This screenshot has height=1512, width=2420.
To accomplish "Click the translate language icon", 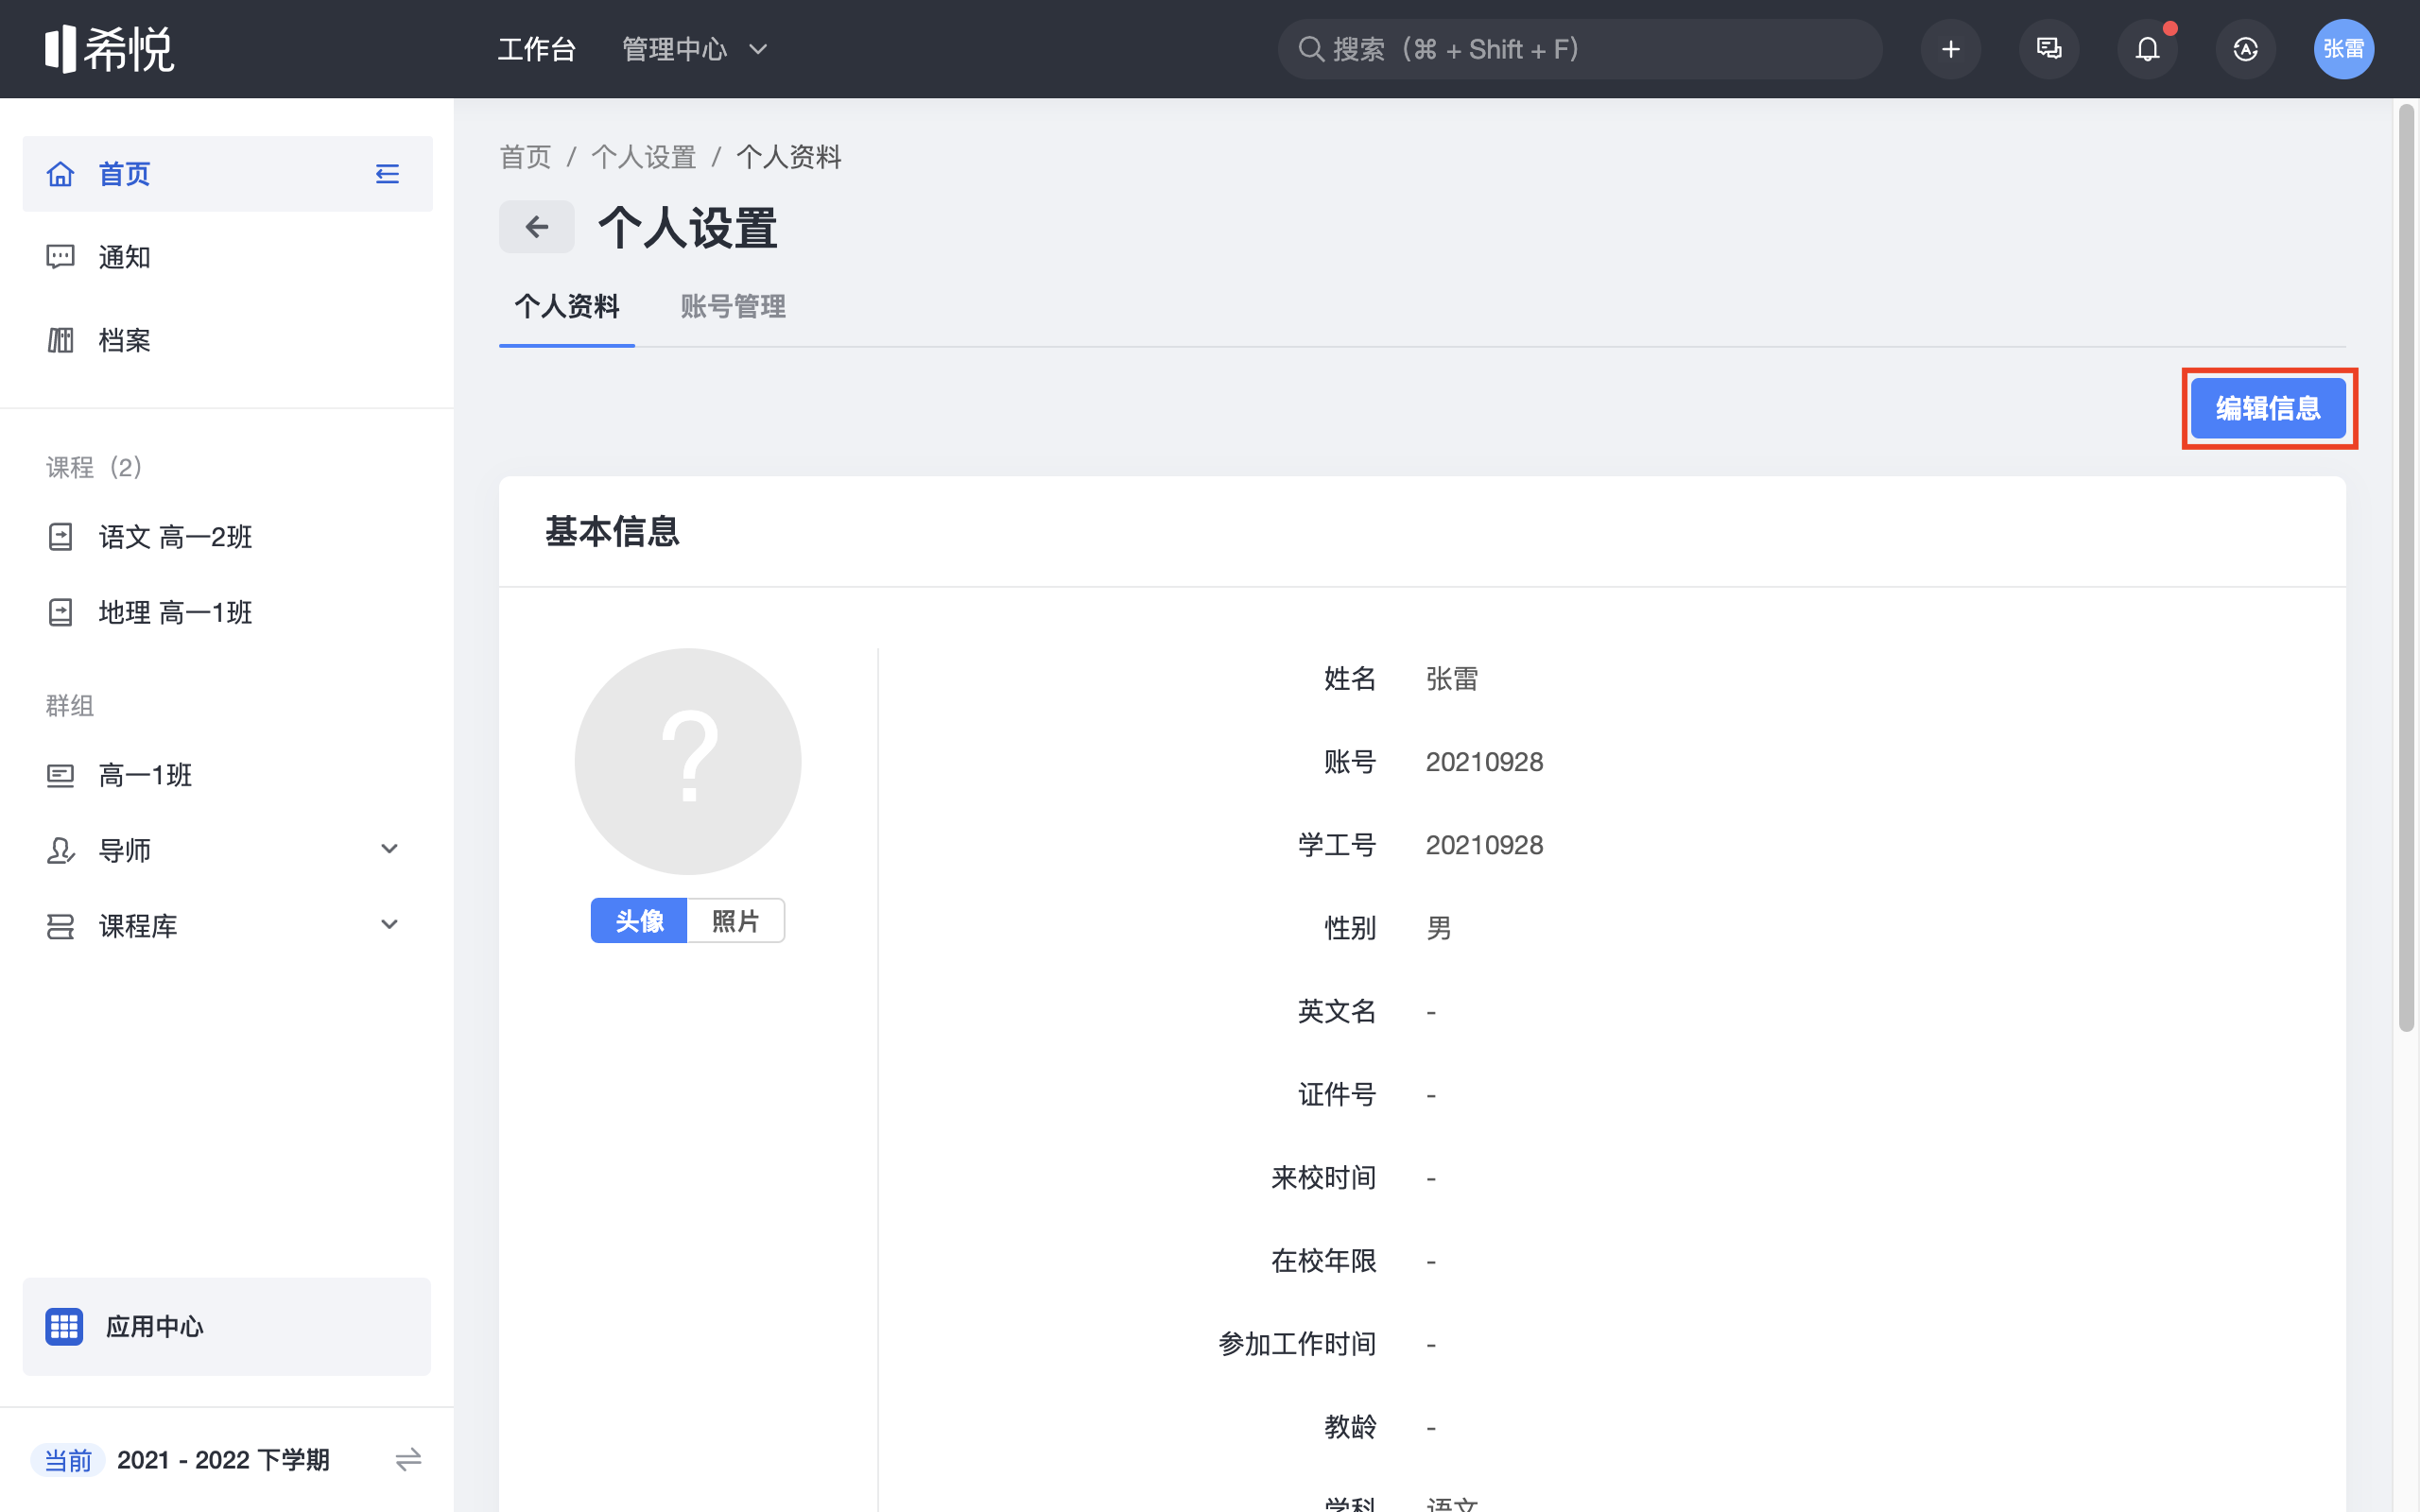I will [x=2245, y=49].
